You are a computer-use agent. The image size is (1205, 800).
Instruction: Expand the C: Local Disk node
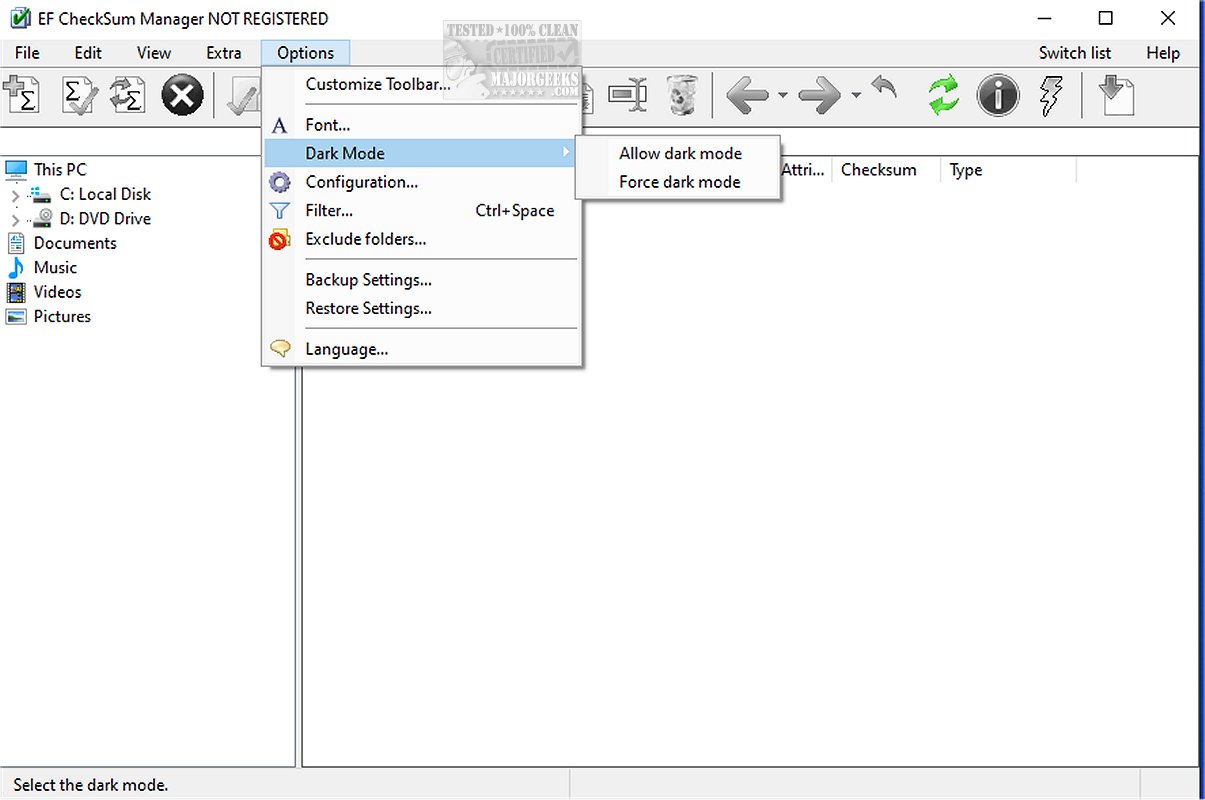click(15, 195)
